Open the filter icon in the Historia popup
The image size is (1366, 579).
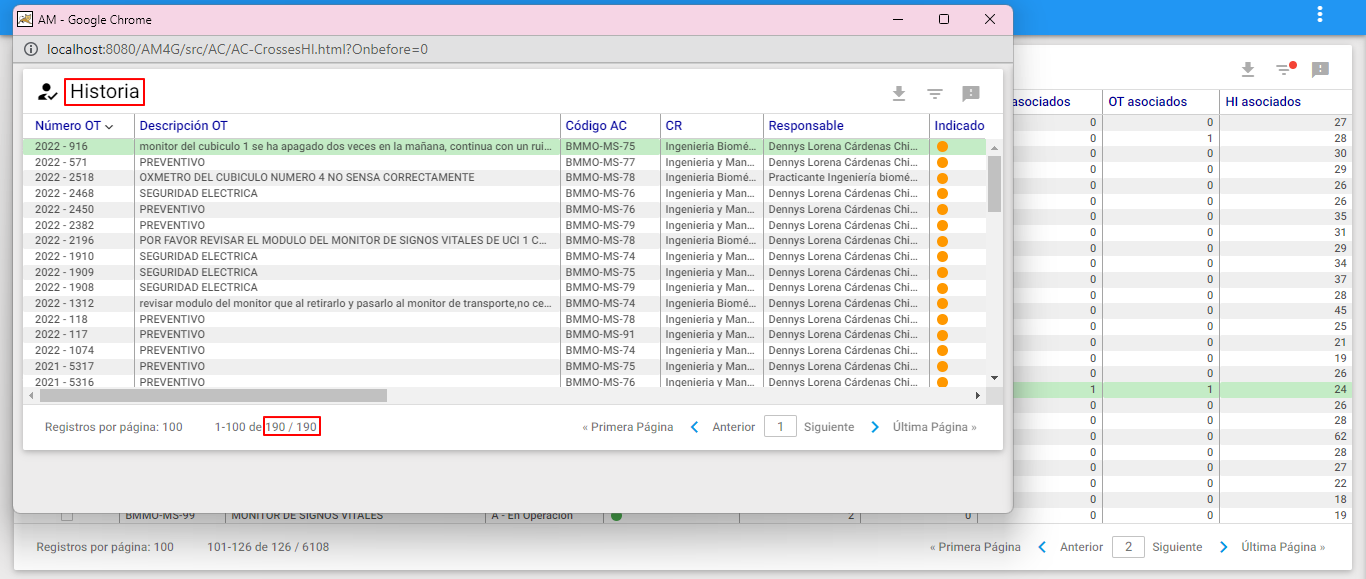(x=934, y=93)
